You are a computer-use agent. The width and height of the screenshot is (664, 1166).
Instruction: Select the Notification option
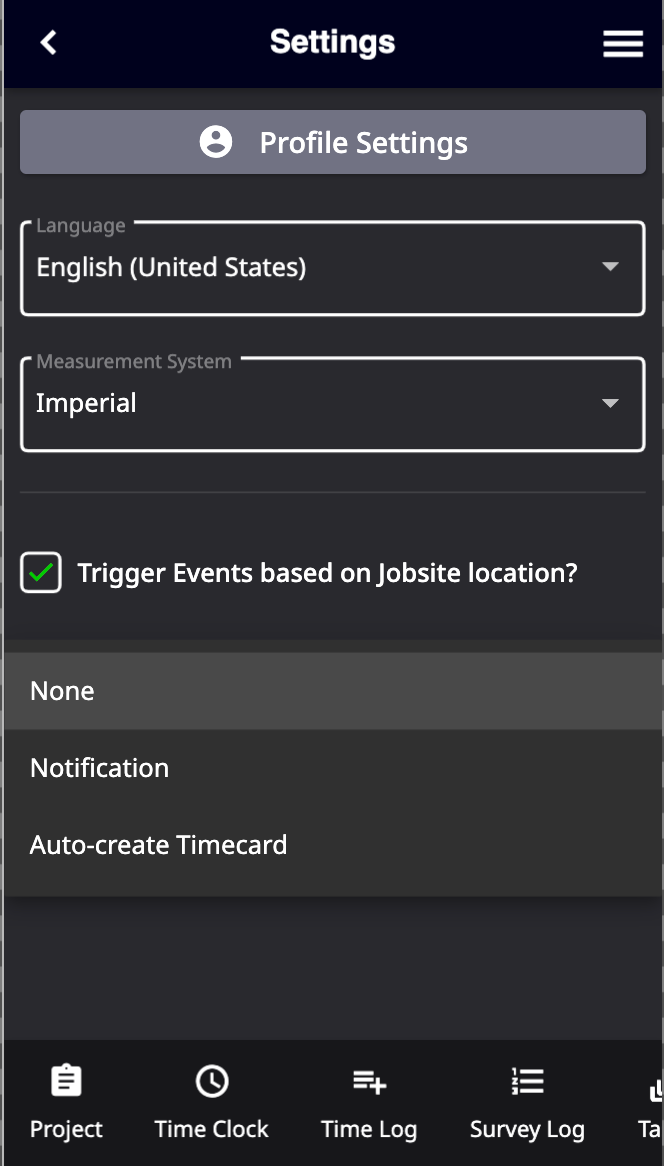[x=332, y=767]
